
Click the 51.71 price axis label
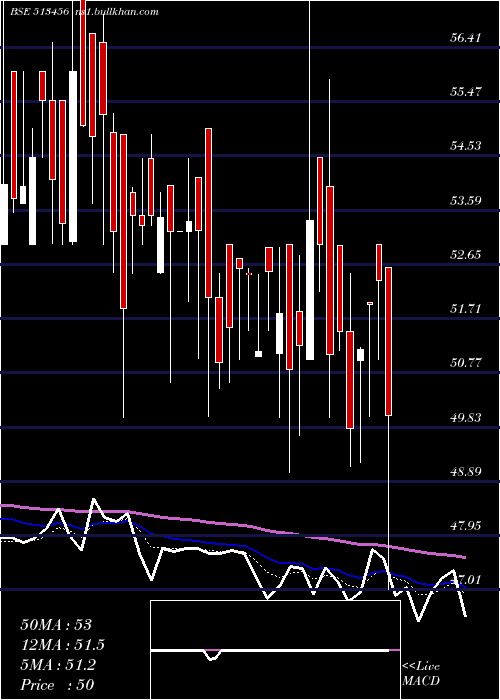click(x=465, y=308)
